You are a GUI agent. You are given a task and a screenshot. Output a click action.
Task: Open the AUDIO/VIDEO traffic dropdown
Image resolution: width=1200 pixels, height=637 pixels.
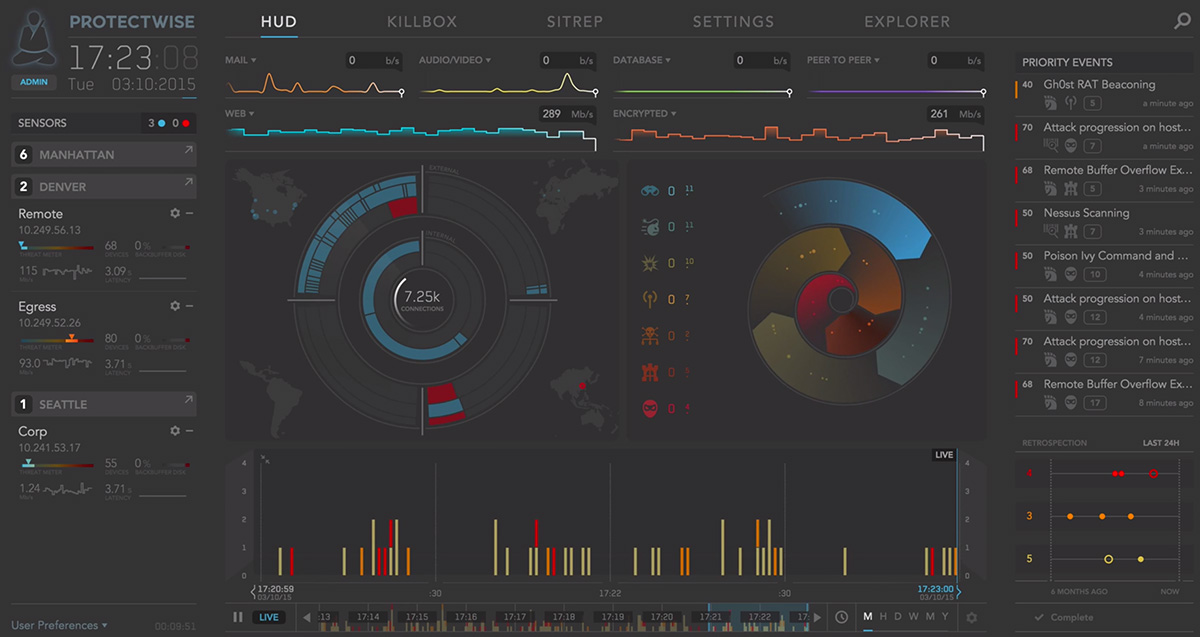click(455, 60)
